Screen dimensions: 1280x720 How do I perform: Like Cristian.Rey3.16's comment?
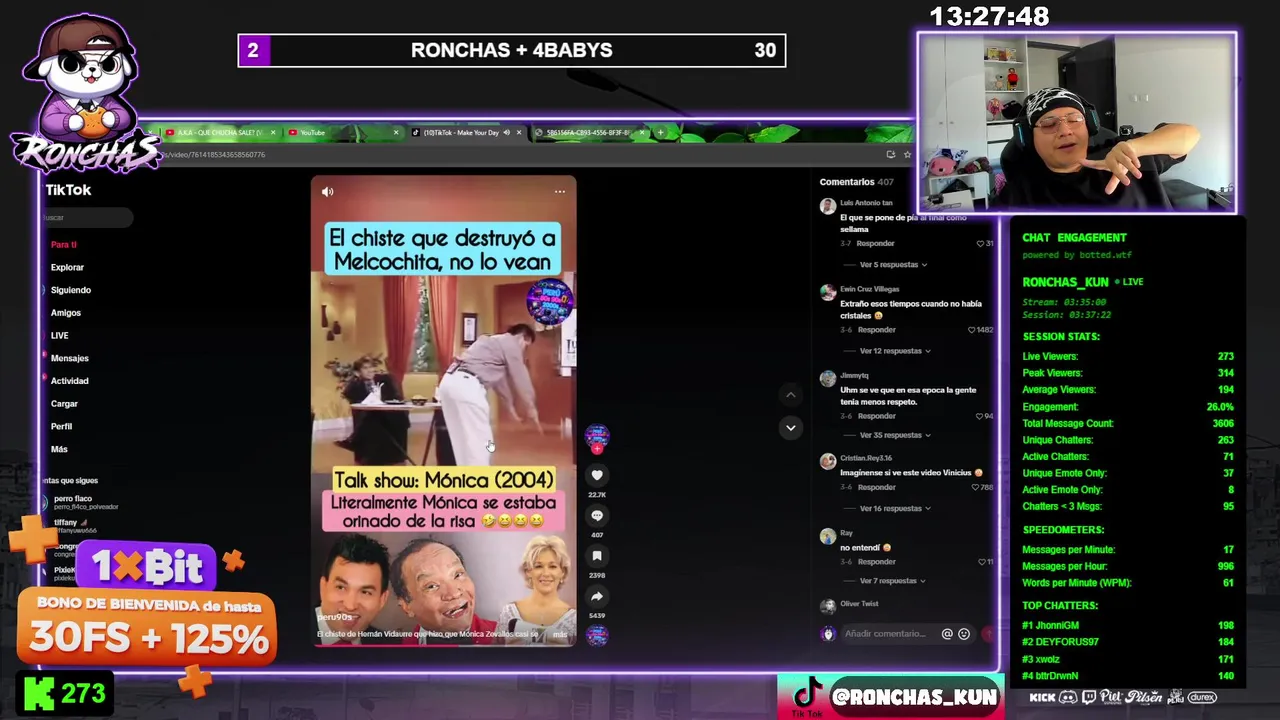pos(973,487)
